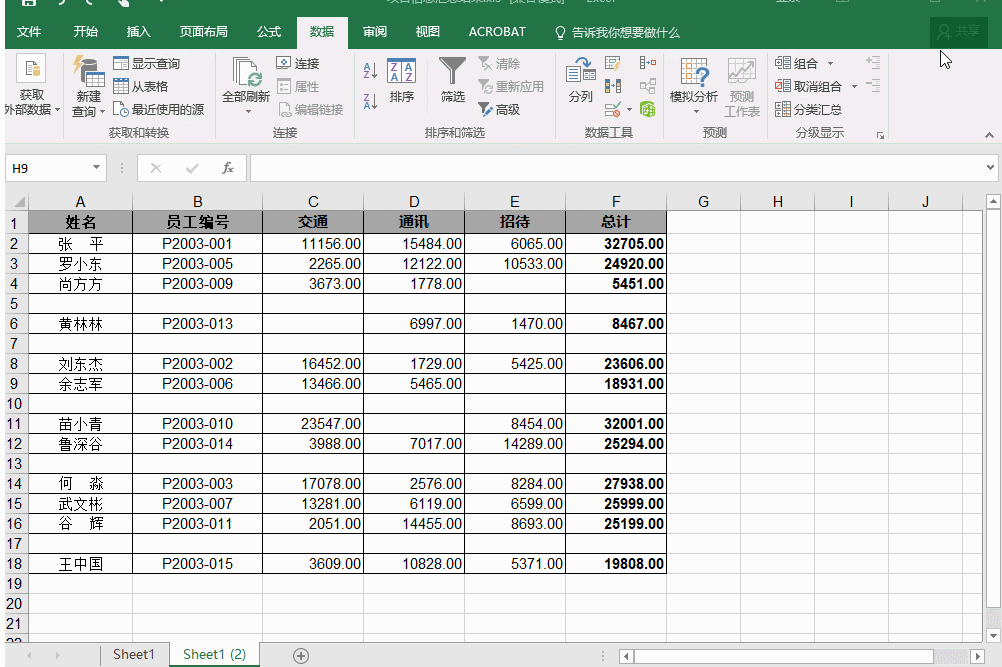Click the cell containing 32705.00

pyautogui.click(x=616, y=243)
